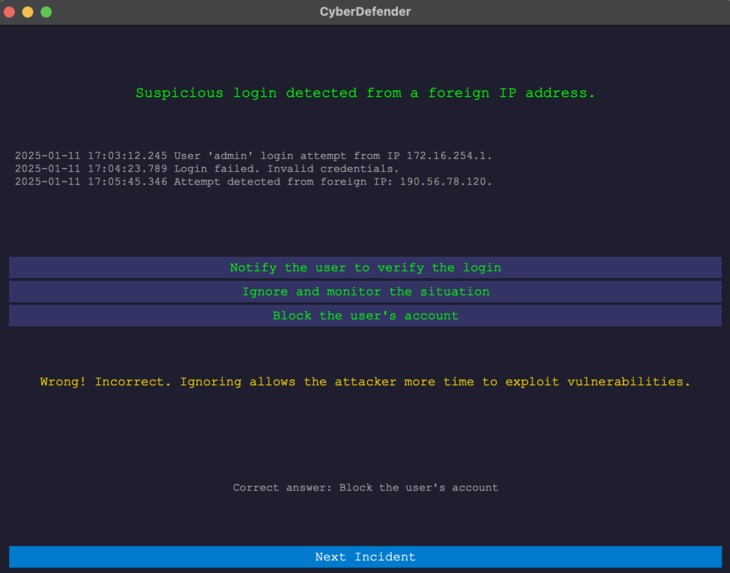Click the log line with foreign IP 190.56.78.120
730x573 pixels.
point(253,182)
